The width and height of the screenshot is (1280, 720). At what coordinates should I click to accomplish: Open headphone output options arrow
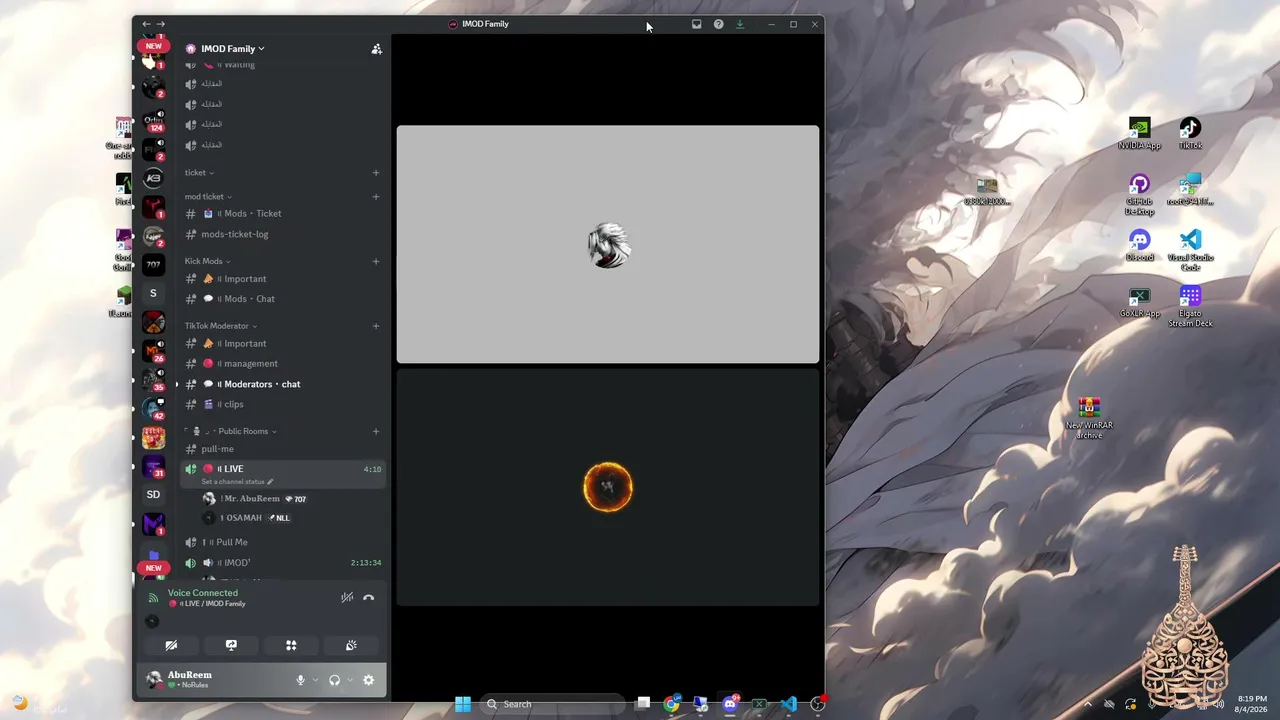tap(350, 680)
